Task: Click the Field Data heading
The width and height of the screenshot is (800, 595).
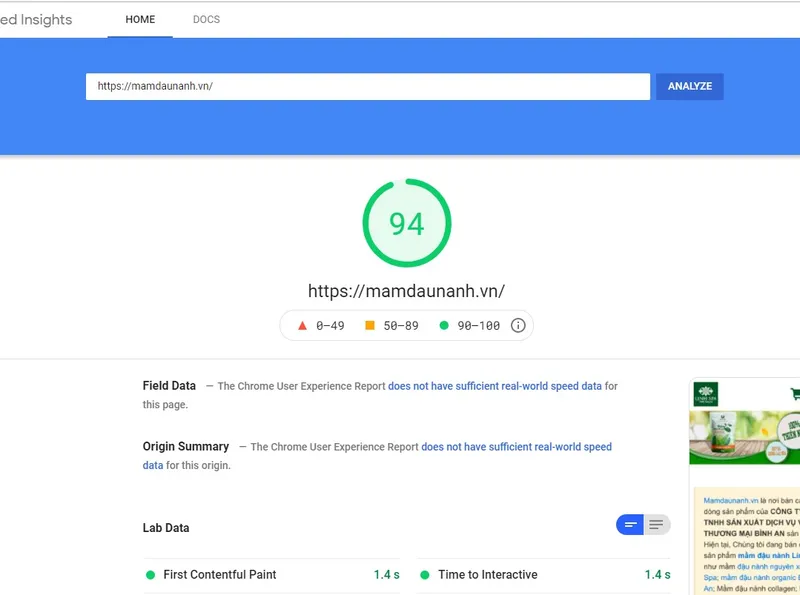Action: [169, 386]
